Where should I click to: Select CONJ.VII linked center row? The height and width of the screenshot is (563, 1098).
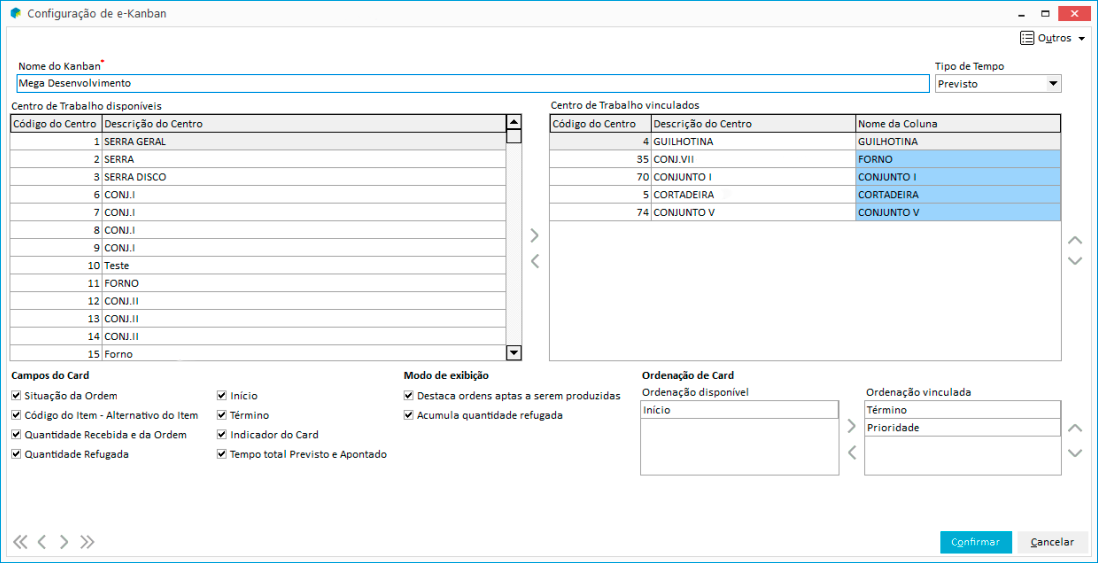pos(805,159)
